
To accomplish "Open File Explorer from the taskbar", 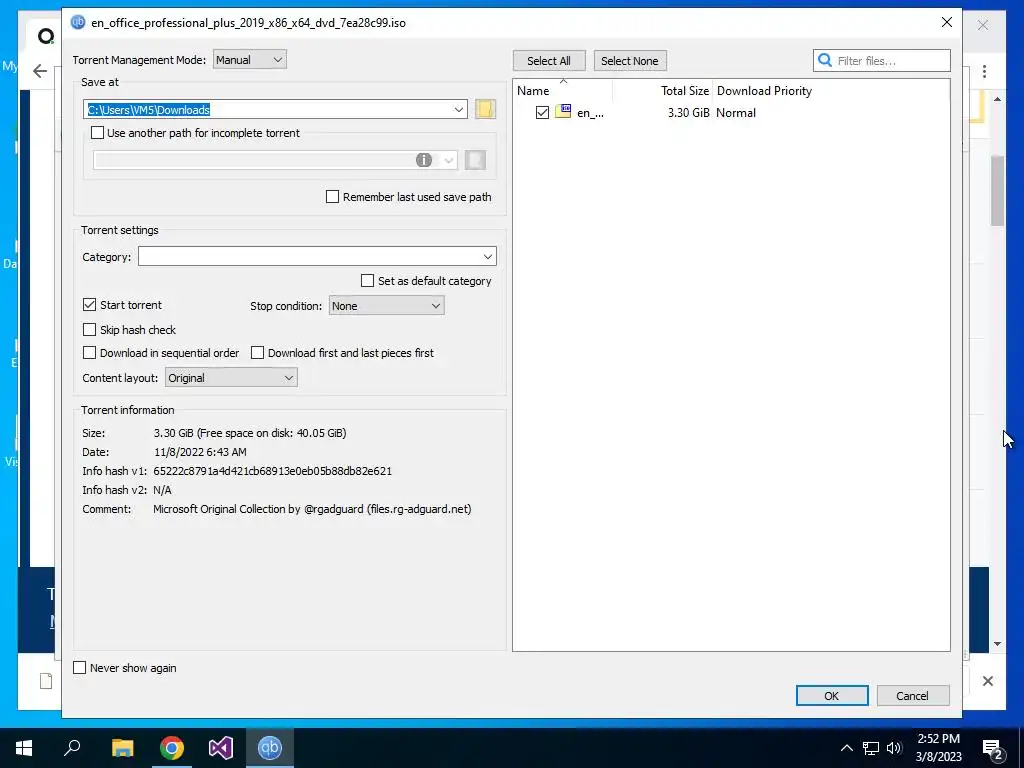I will tap(122, 747).
